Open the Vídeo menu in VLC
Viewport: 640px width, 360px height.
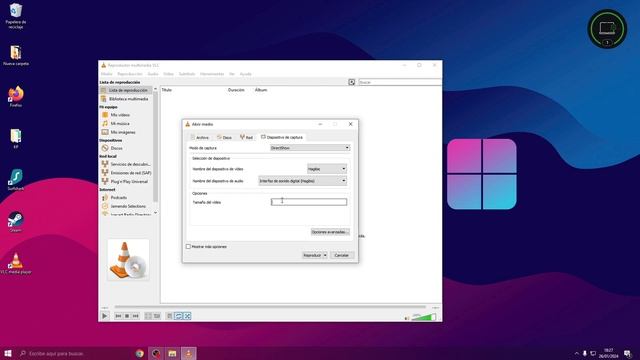(x=169, y=74)
